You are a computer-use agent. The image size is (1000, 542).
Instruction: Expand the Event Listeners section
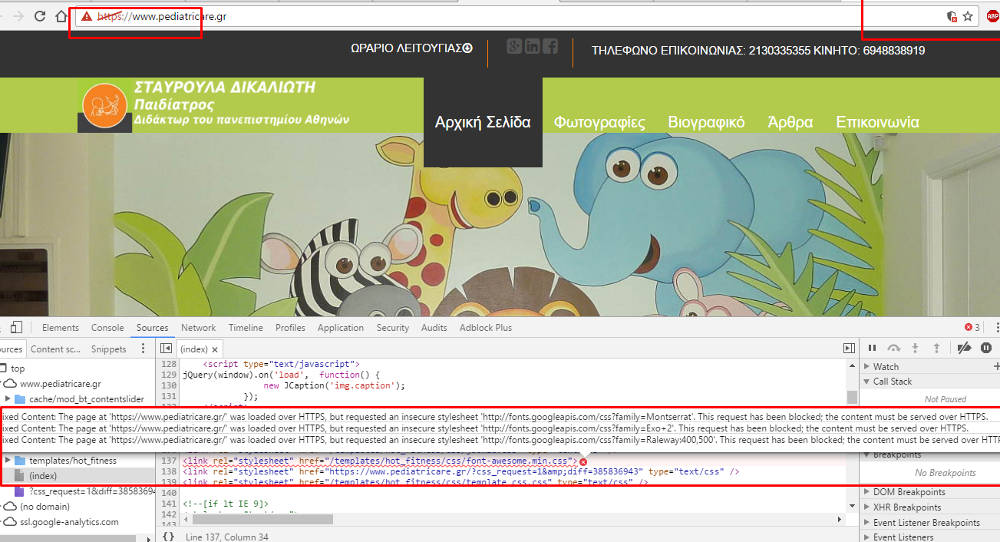click(867, 538)
